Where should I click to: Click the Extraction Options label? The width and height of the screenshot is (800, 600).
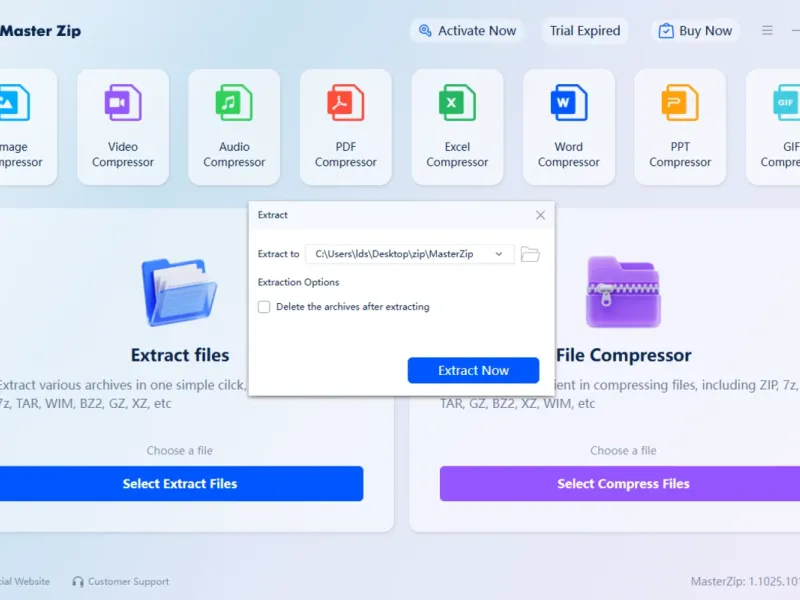(x=298, y=282)
